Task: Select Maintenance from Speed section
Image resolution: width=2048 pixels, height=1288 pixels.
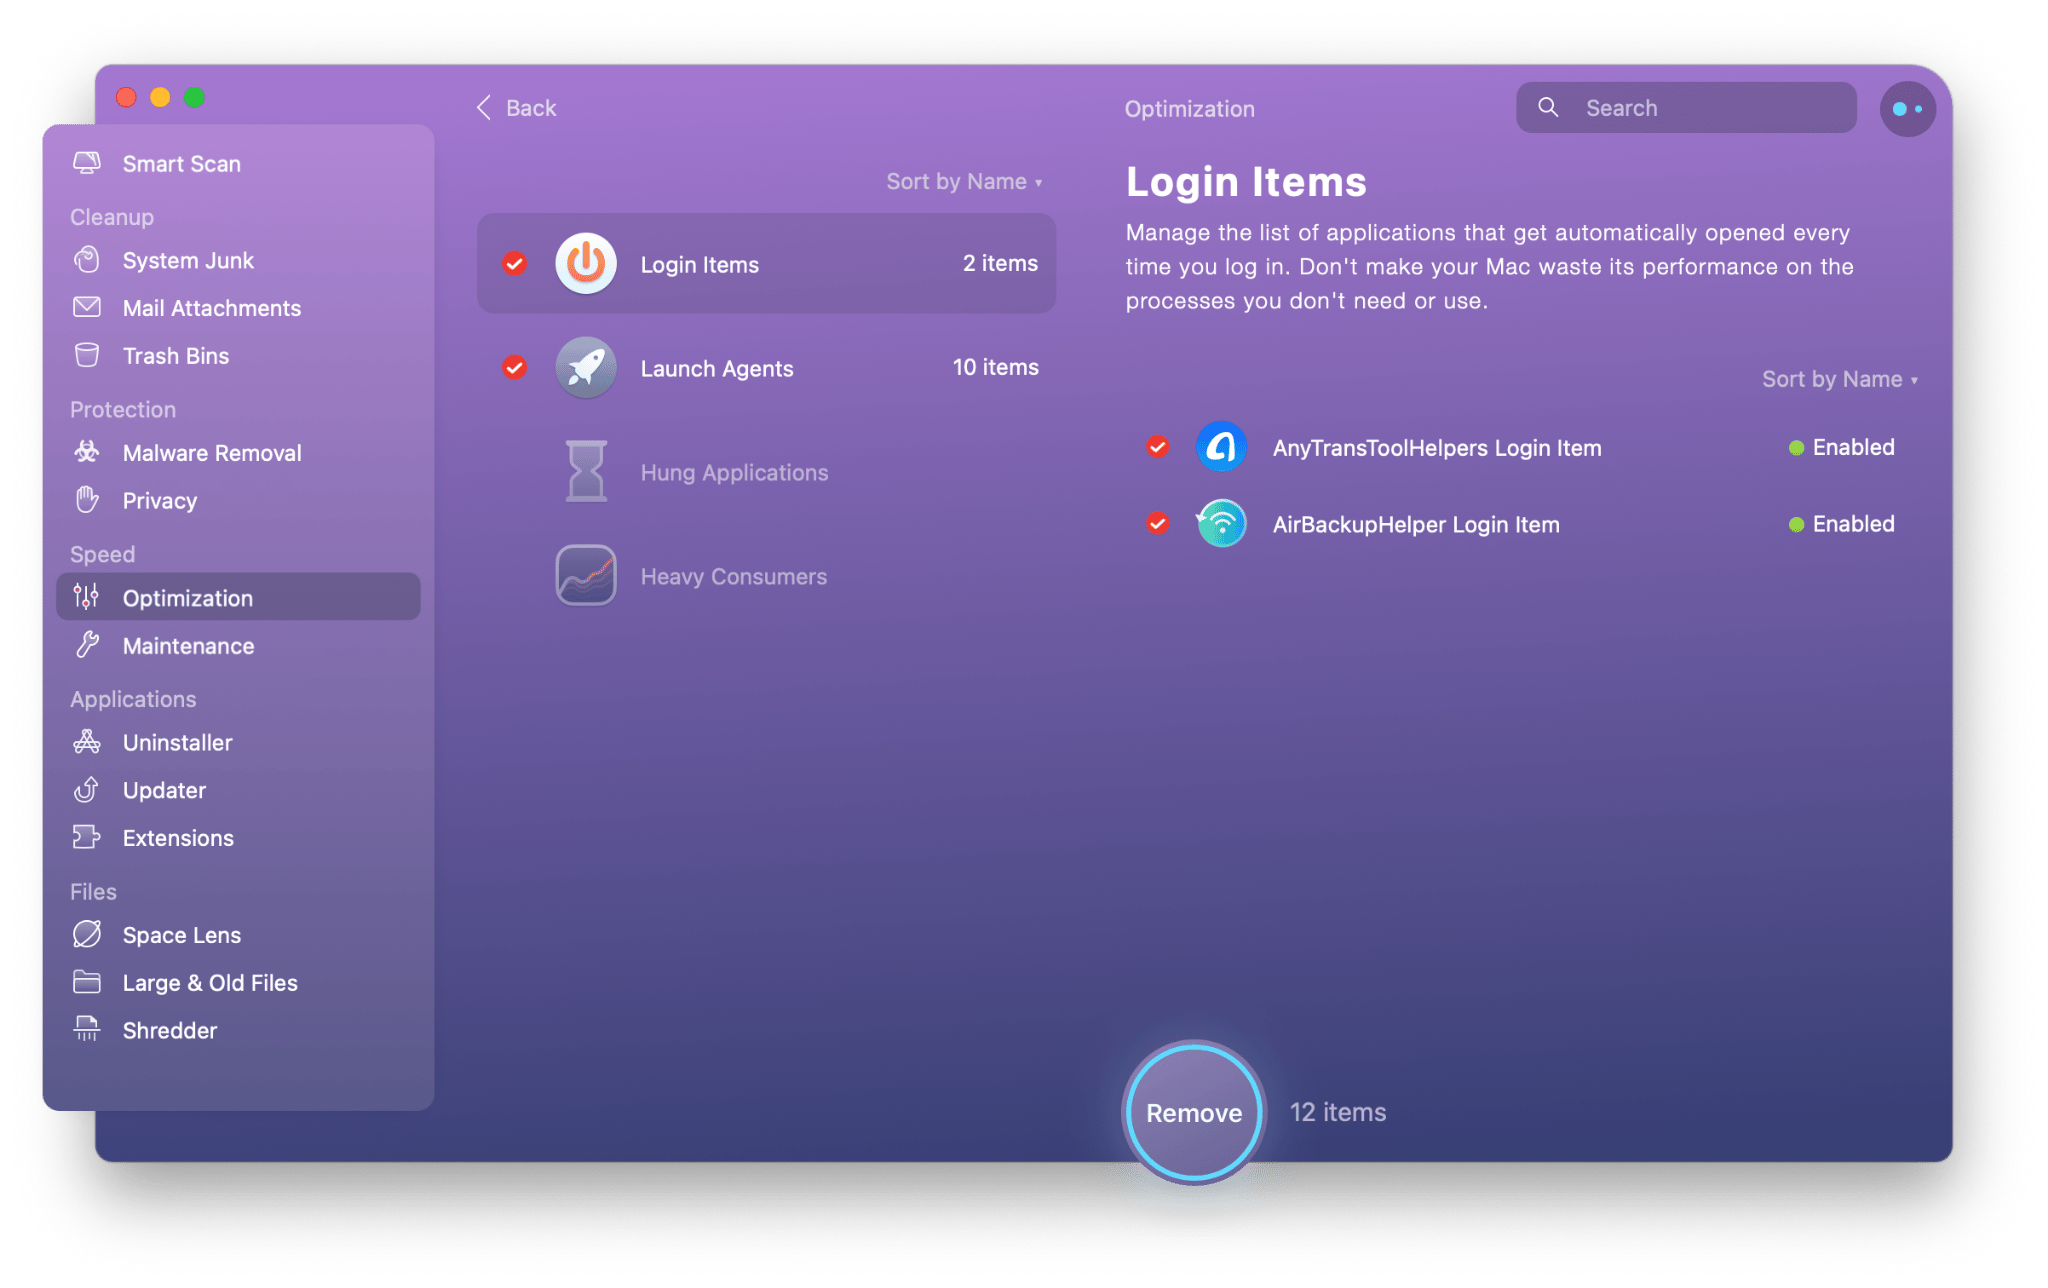Action: 188,645
